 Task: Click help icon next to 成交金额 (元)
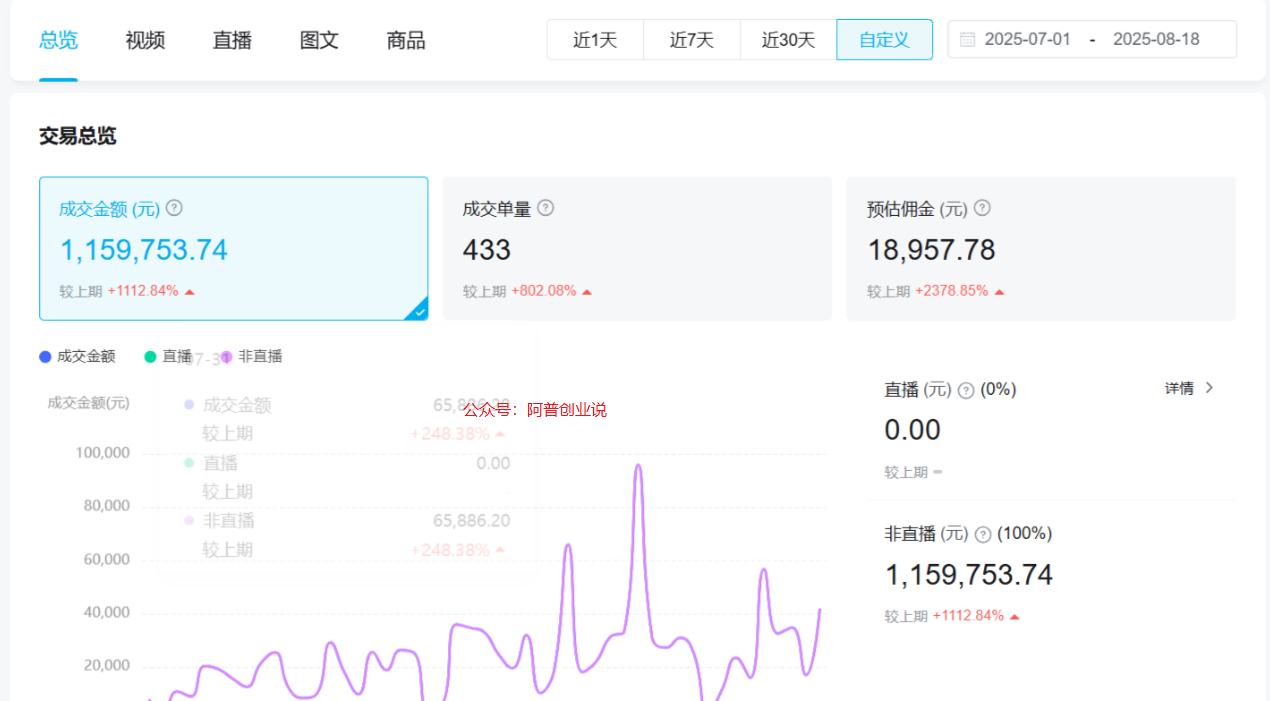[x=174, y=208]
